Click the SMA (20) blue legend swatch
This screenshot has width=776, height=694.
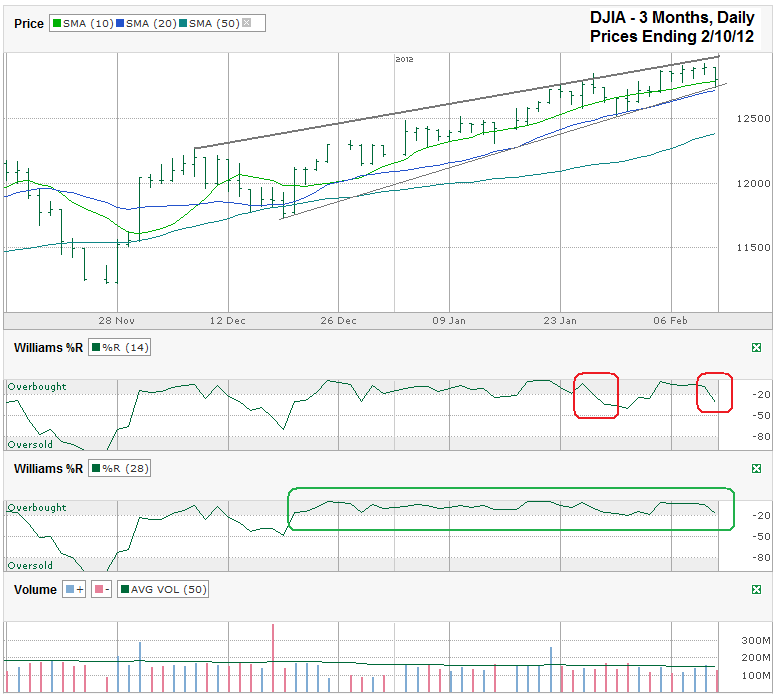click(x=120, y=23)
